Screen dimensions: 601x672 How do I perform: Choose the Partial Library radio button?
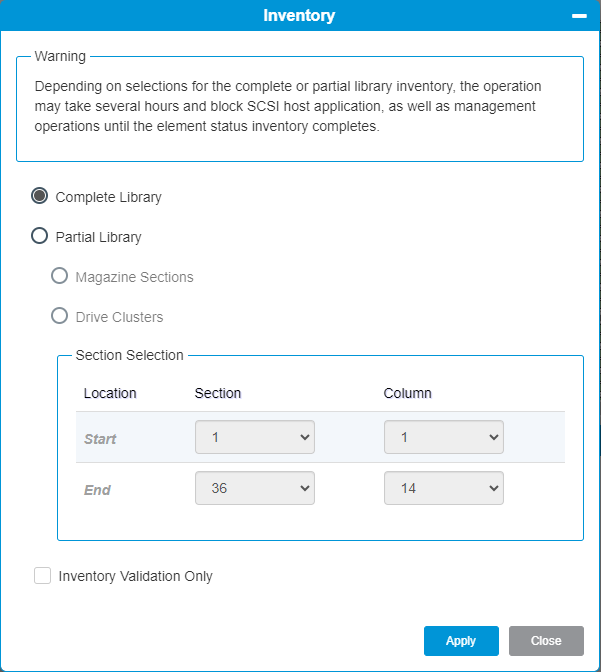pyautogui.click(x=40, y=236)
